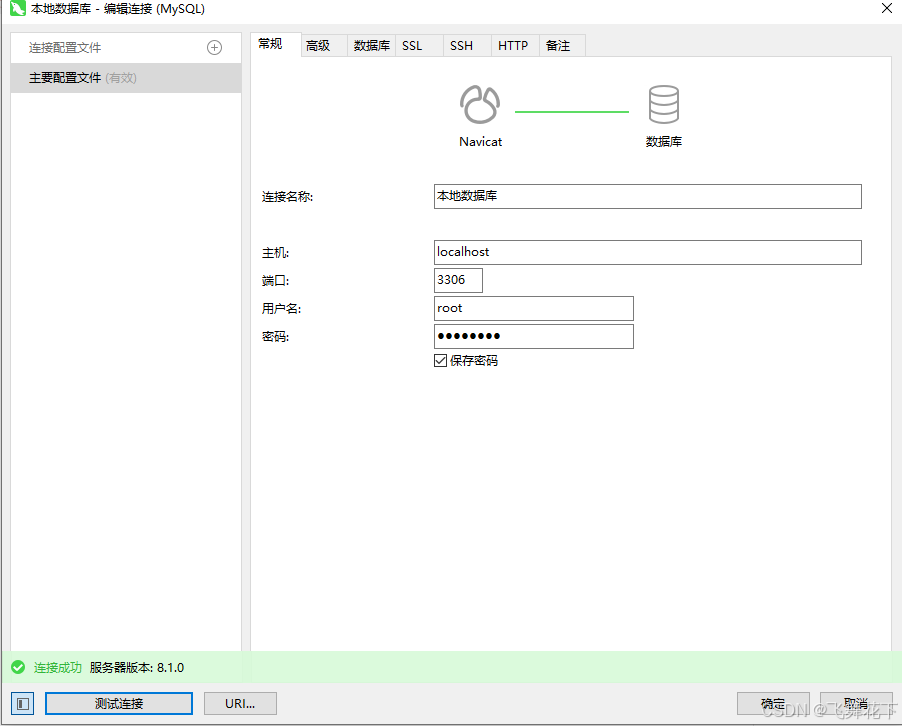Click the 连接名称 label

tap(287, 197)
